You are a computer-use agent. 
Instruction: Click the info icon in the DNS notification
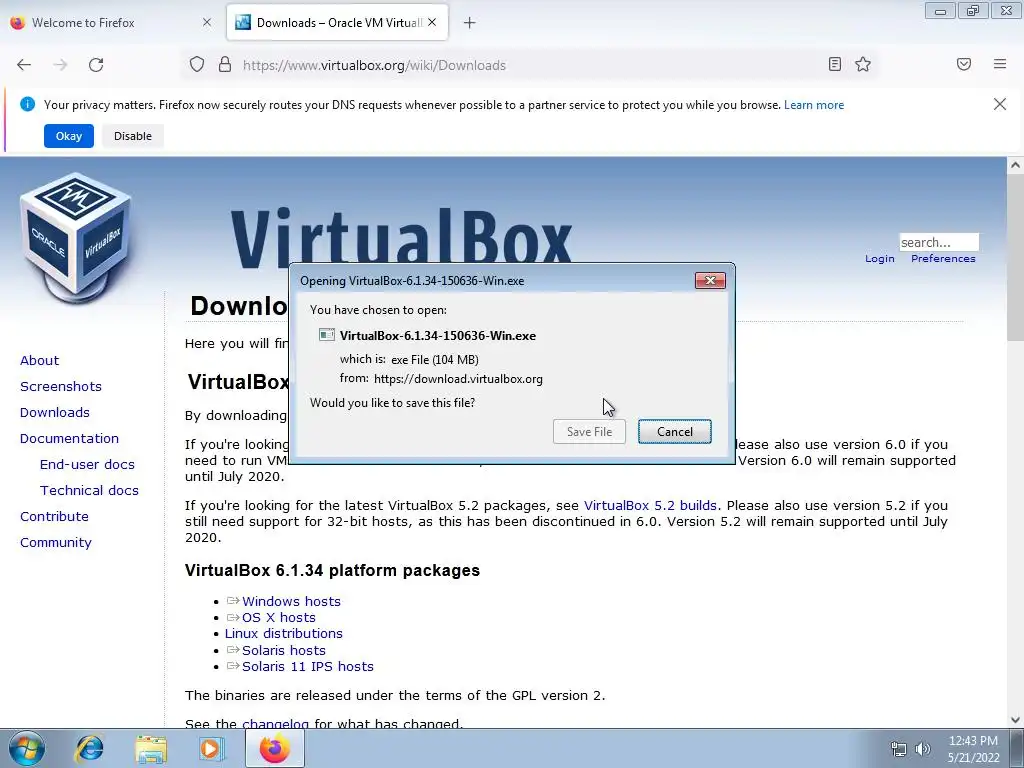[x=27, y=104]
